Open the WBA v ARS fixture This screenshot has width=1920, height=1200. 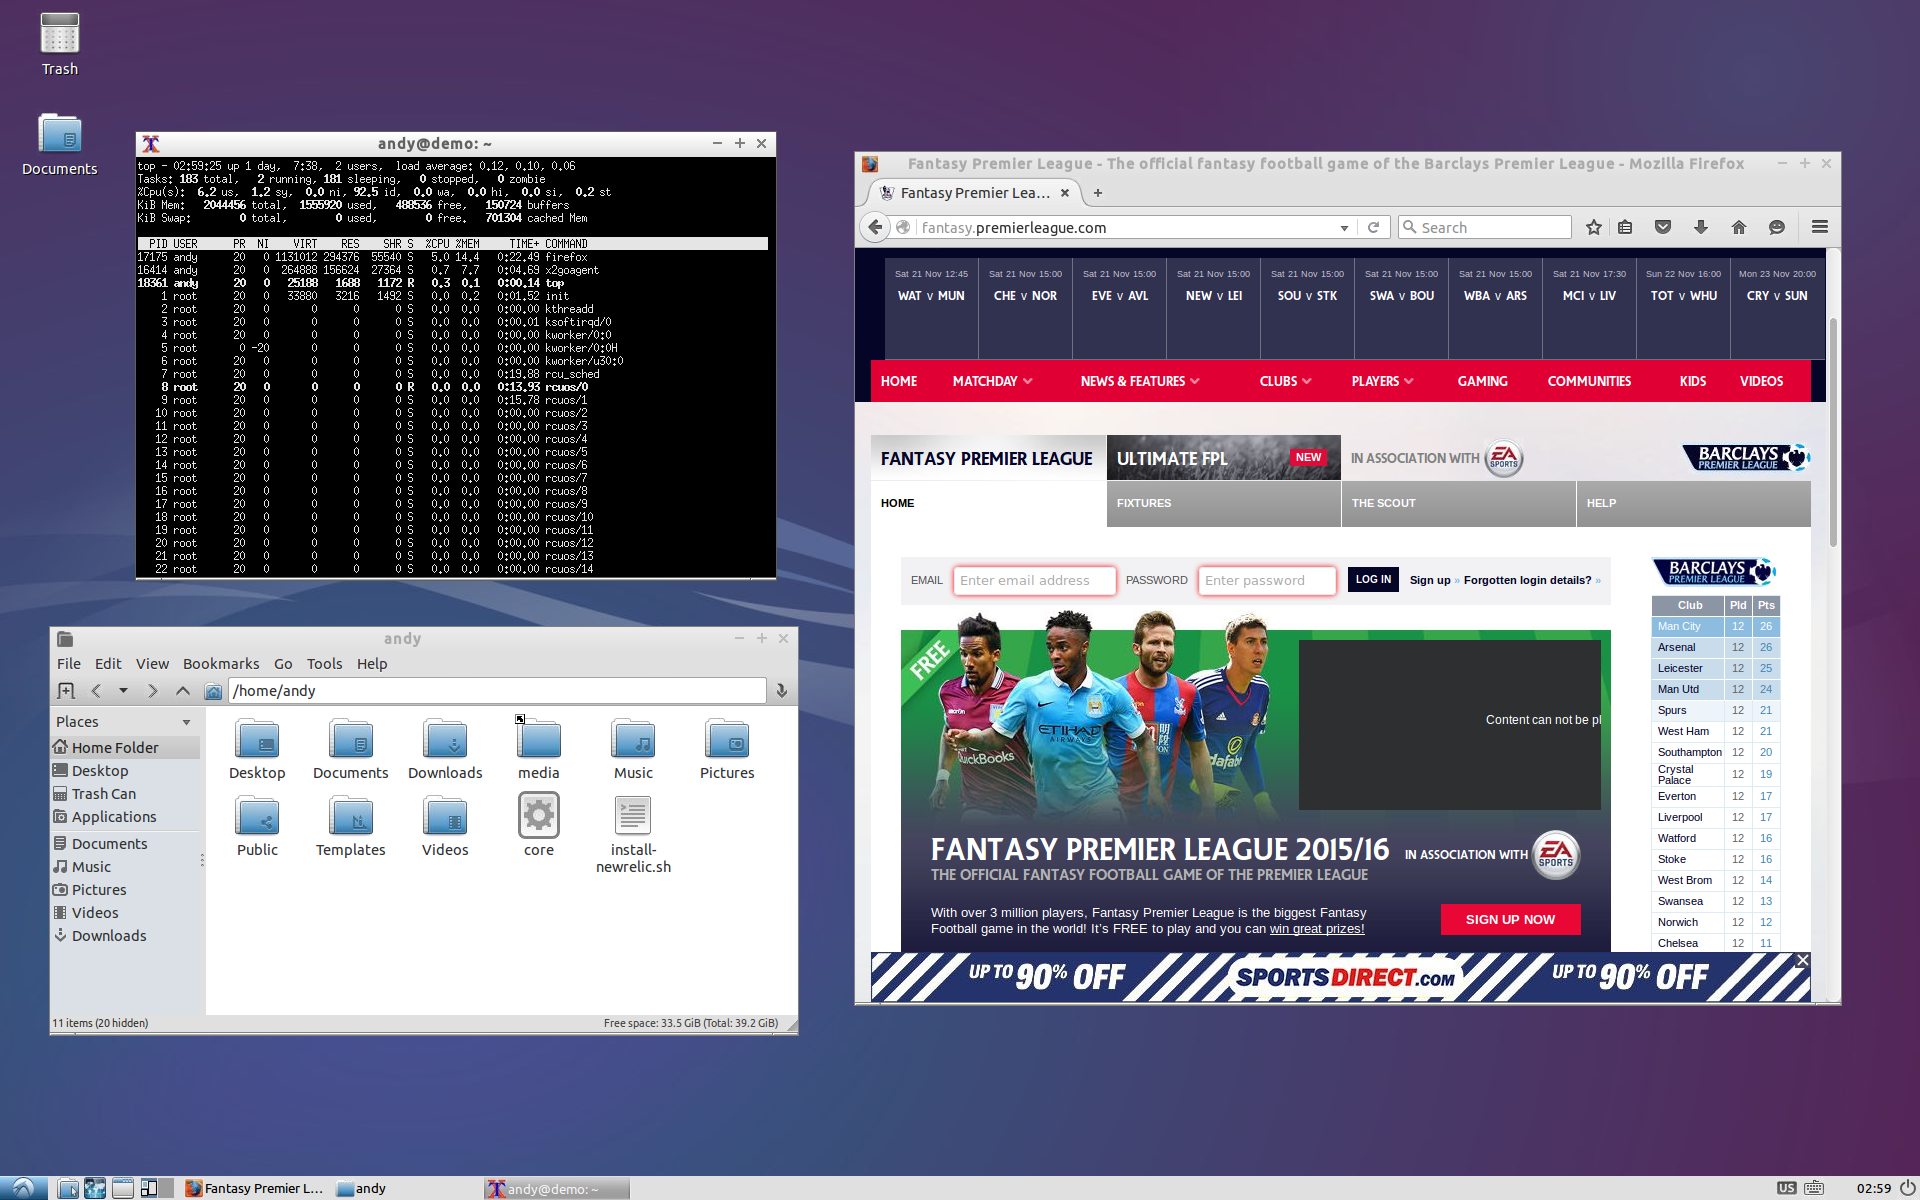point(1495,296)
